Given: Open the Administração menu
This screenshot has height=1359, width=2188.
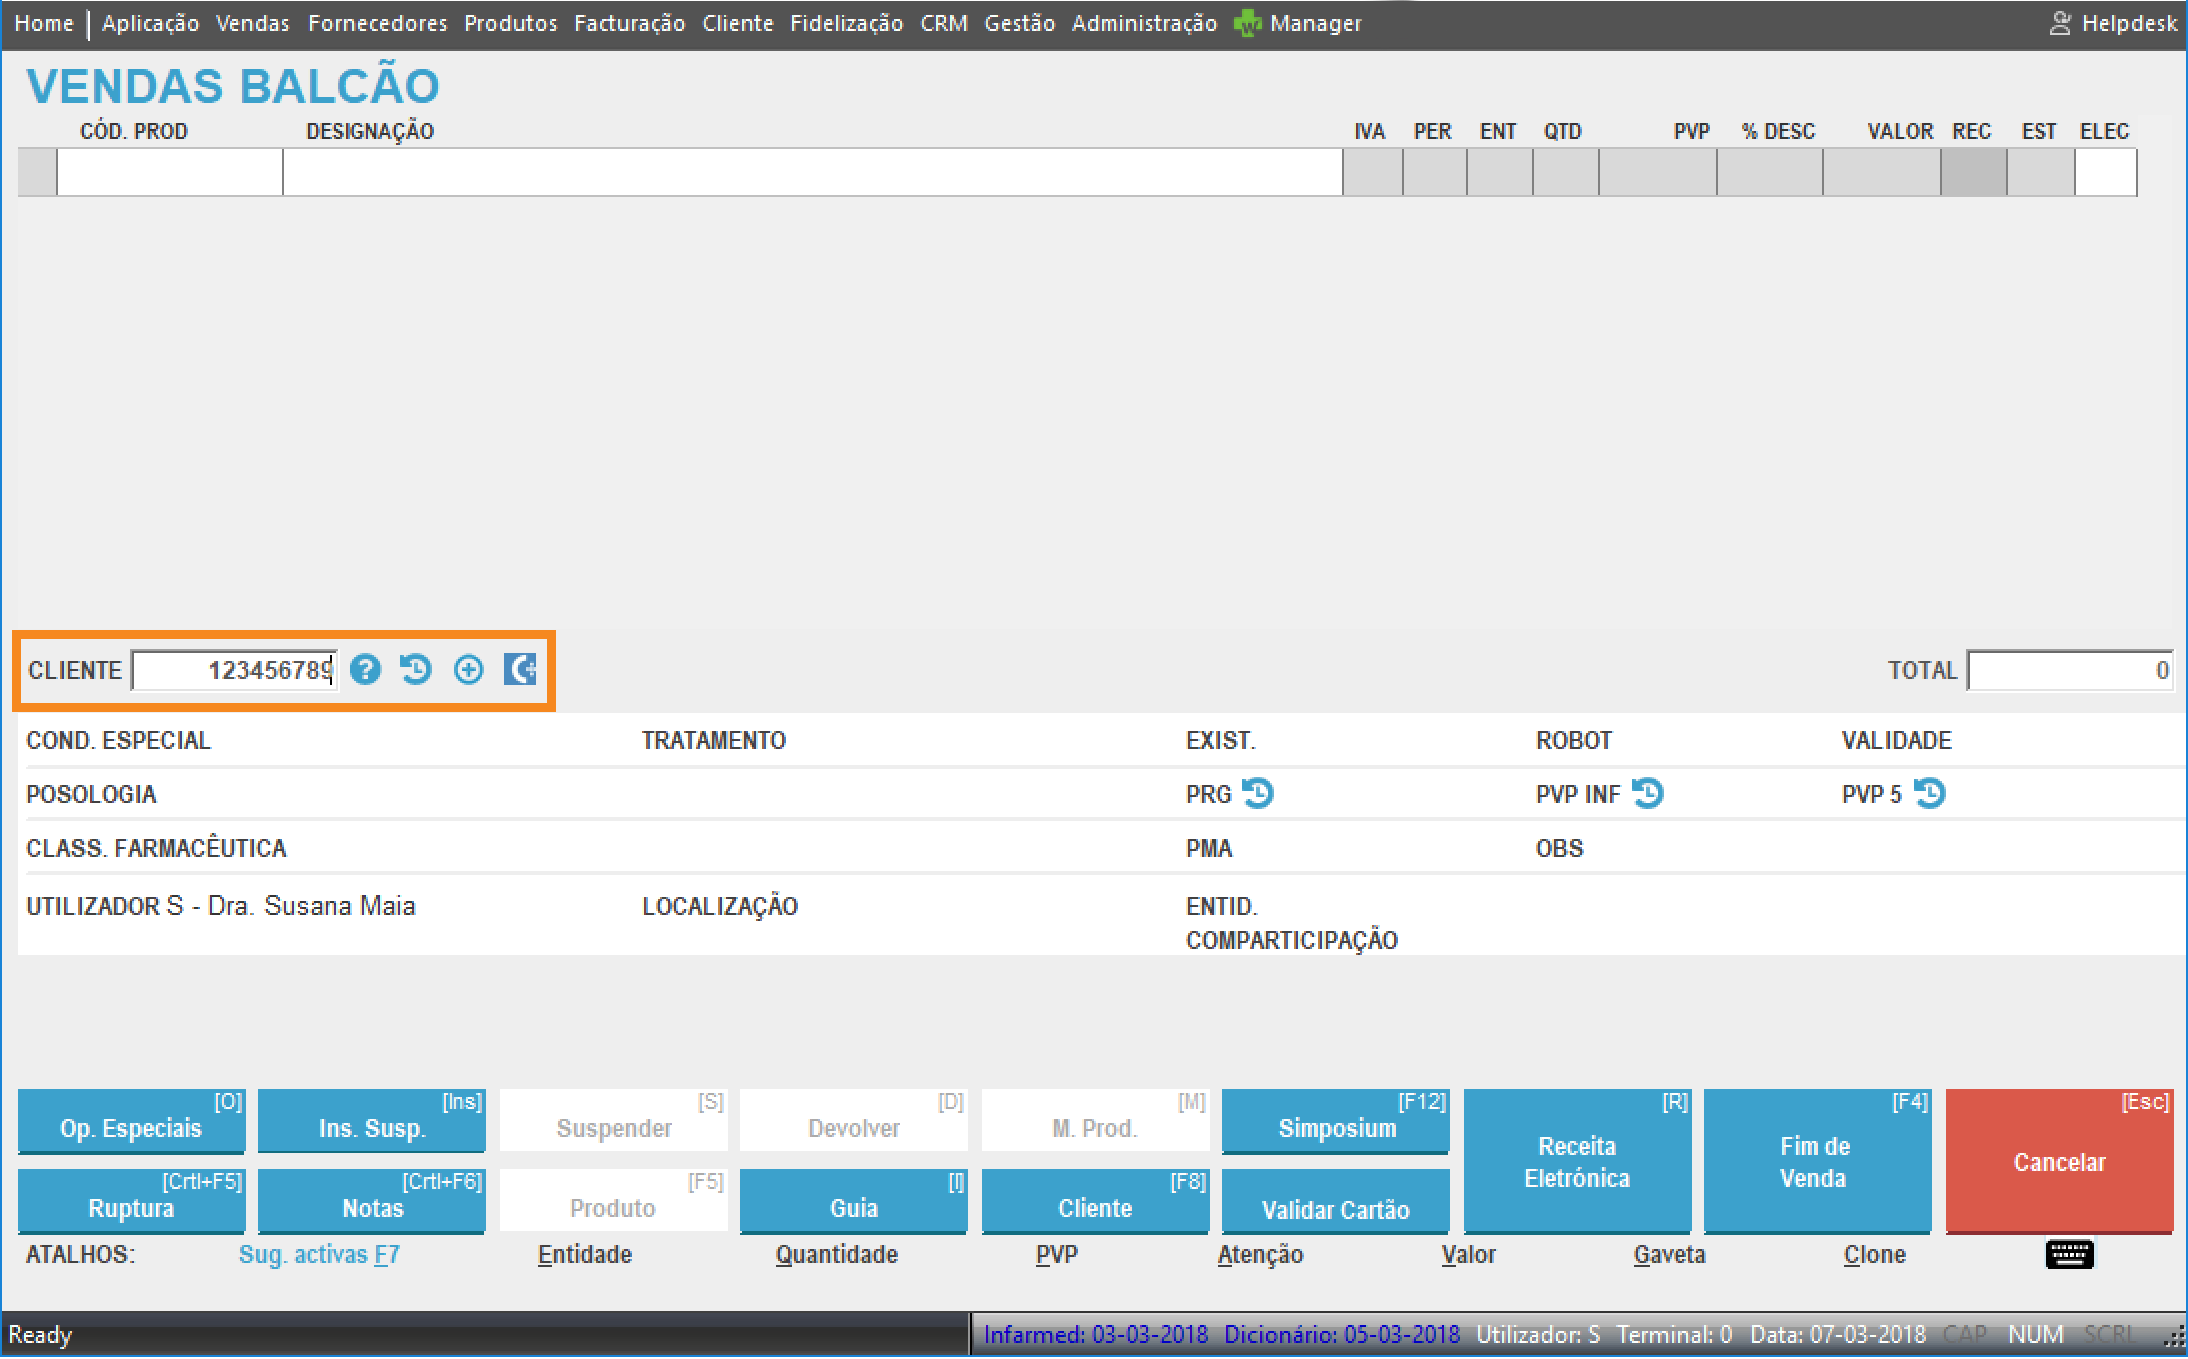Looking at the screenshot, I should tap(1144, 23).
